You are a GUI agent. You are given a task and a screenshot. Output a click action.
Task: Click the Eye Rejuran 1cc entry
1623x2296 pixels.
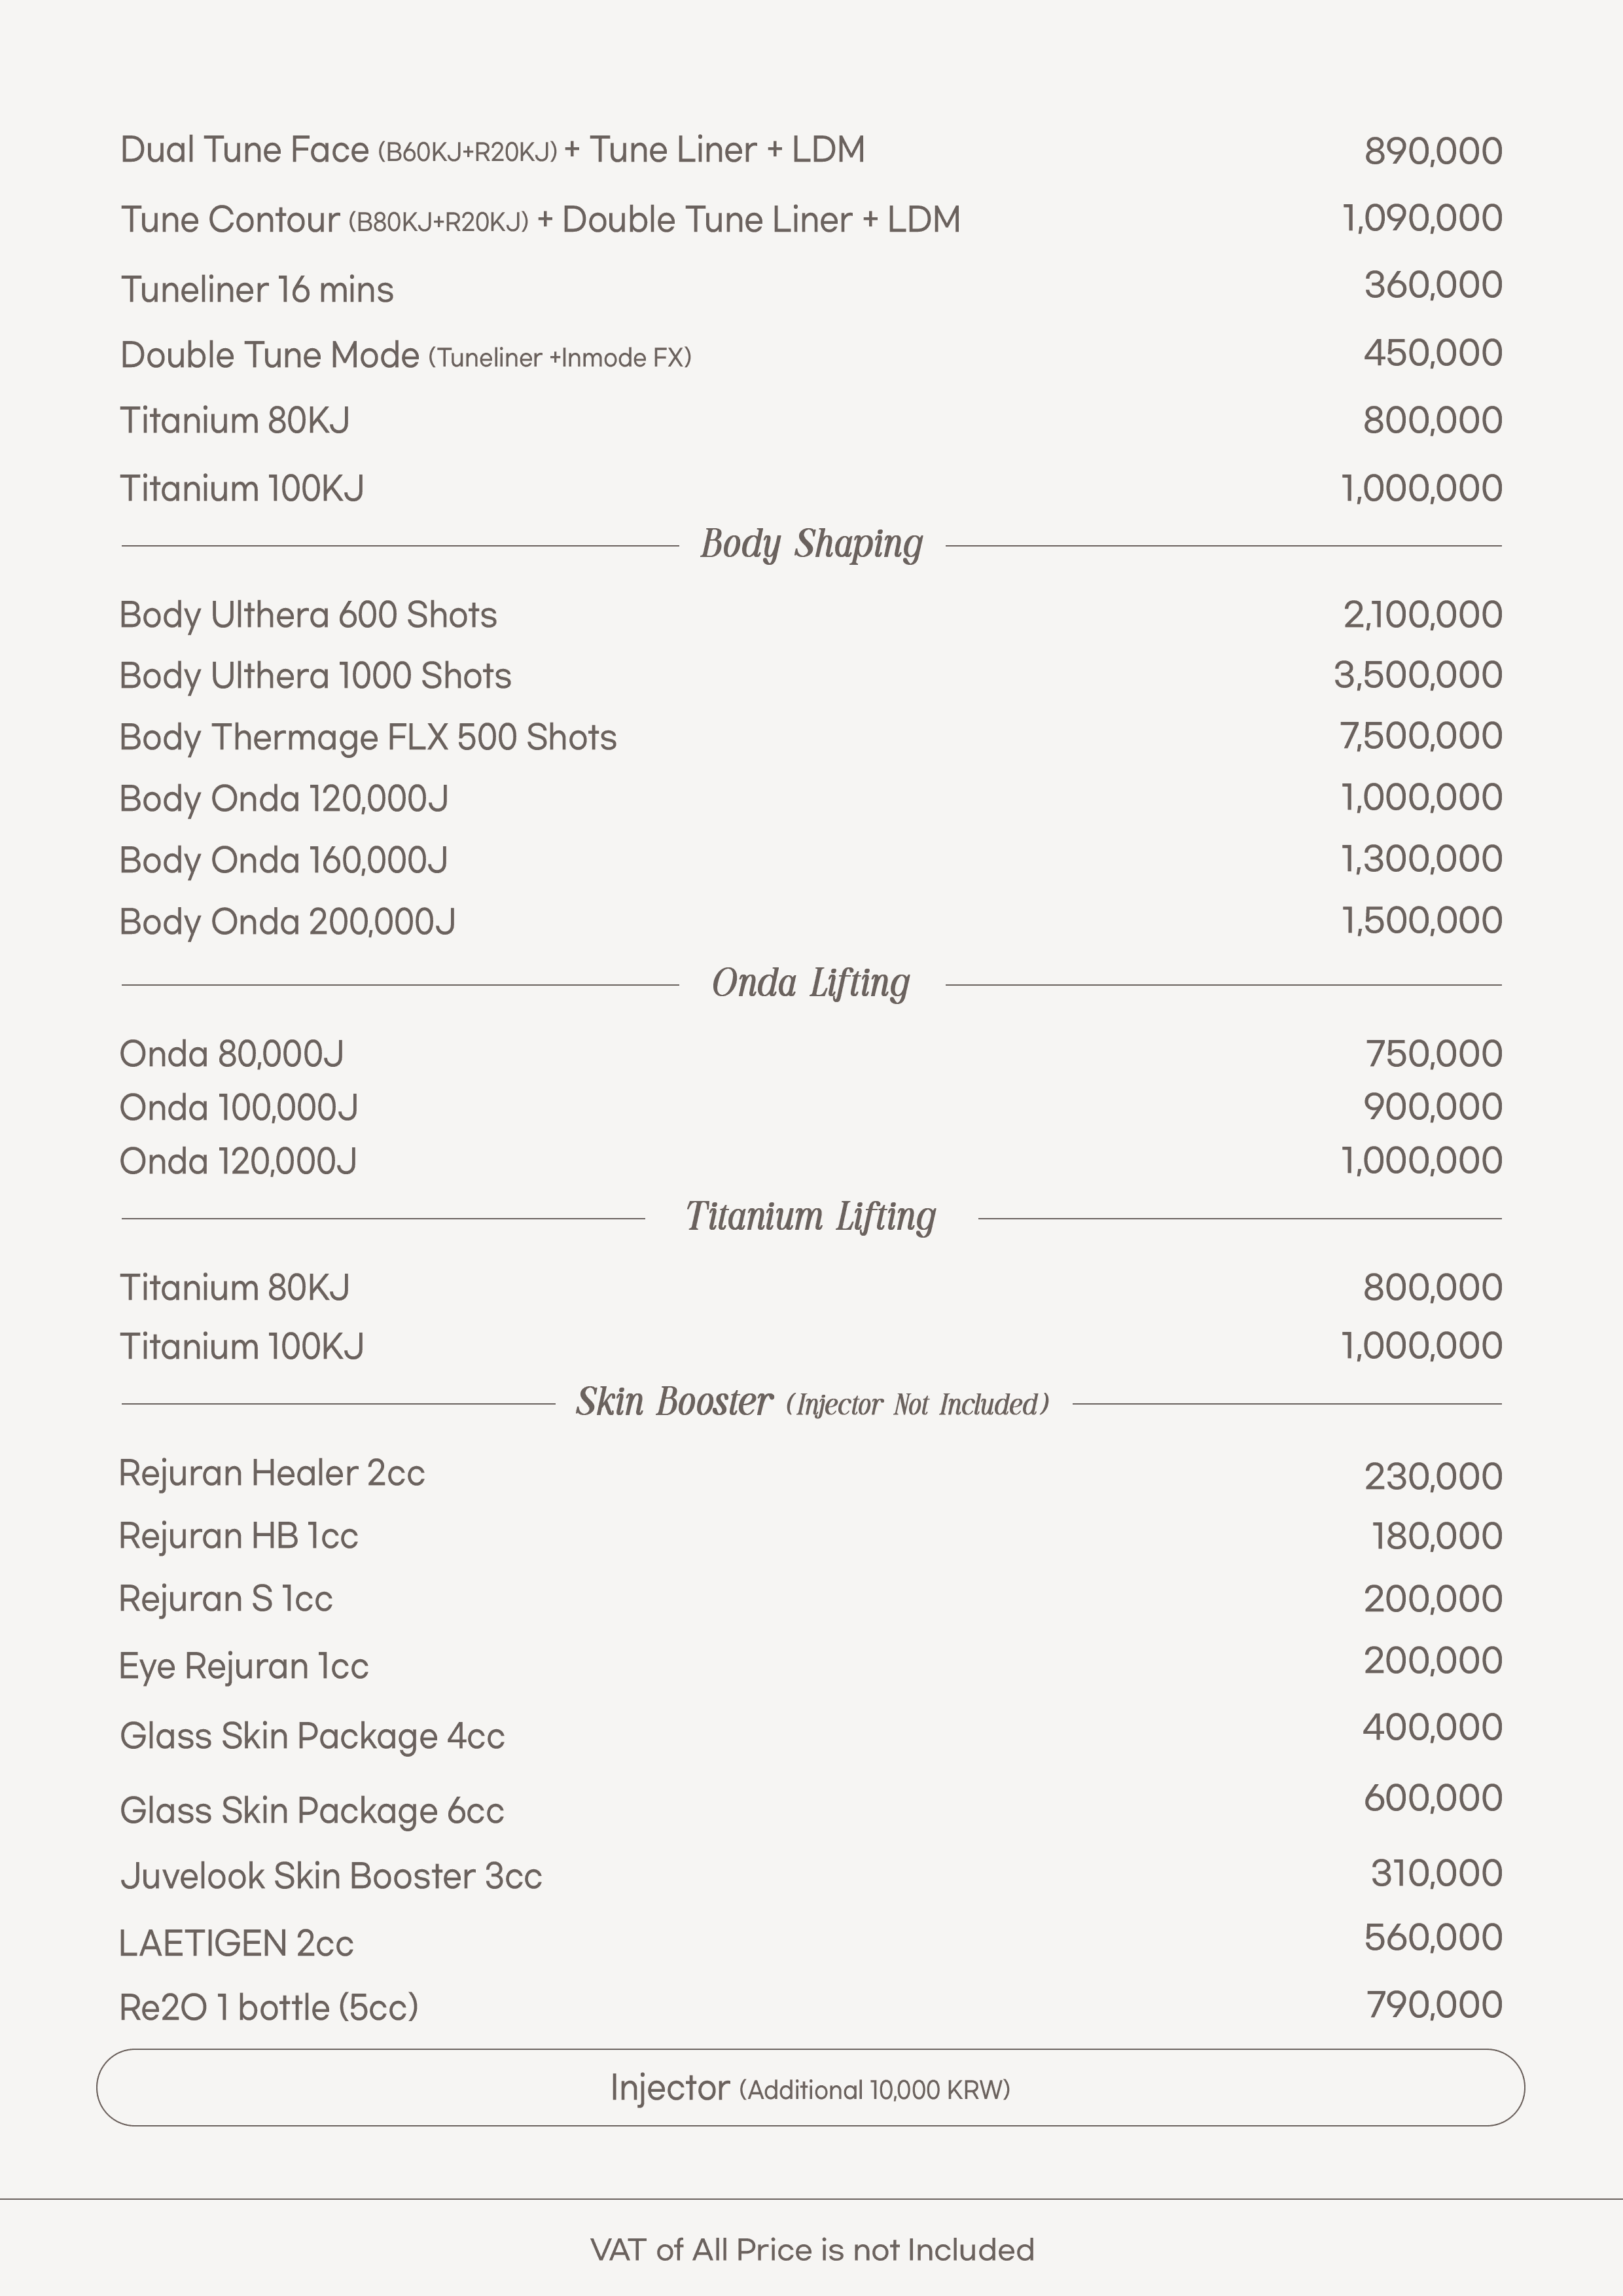[x=244, y=1666]
